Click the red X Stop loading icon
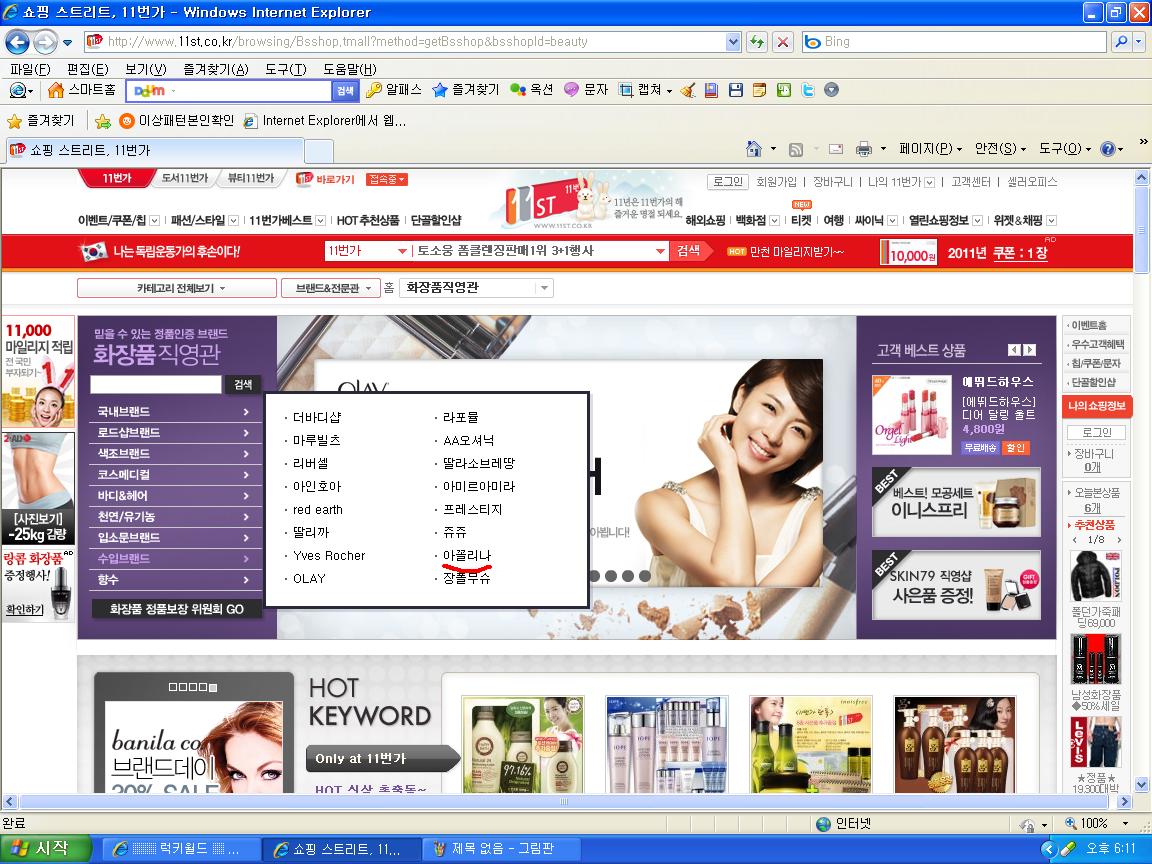This screenshot has width=1152, height=864. tap(783, 42)
